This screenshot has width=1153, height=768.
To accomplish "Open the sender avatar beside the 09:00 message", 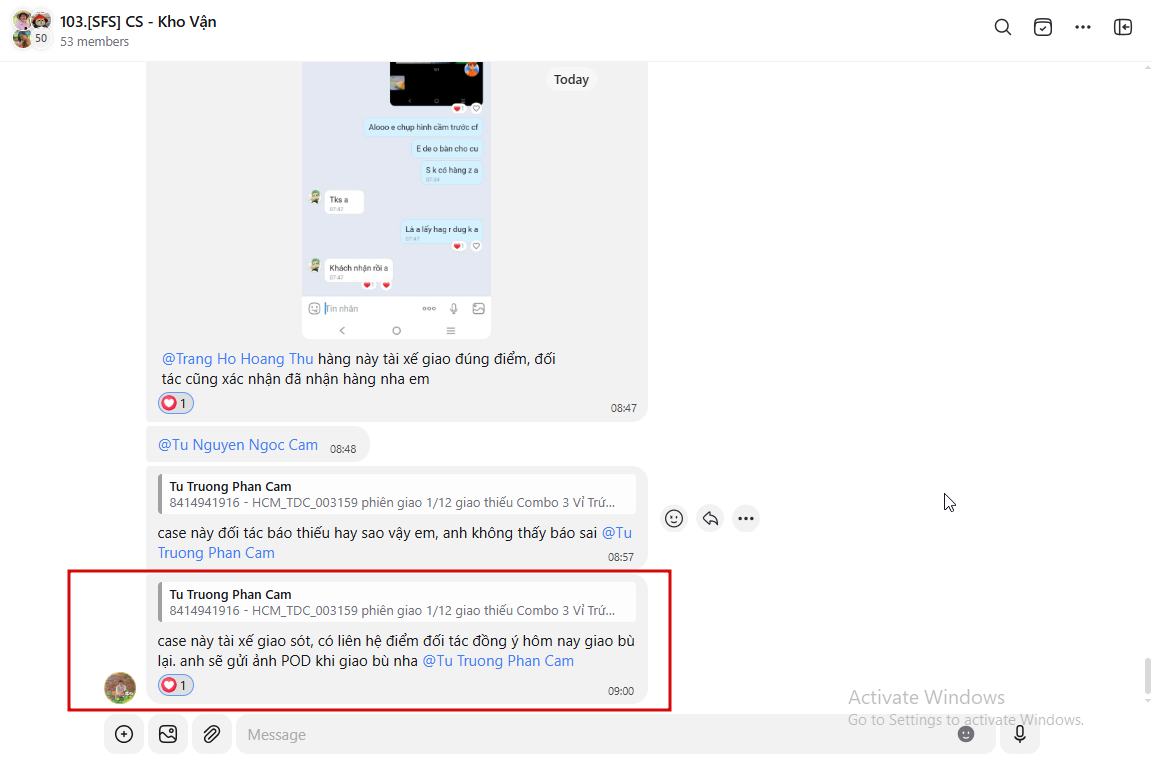I will [120, 688].
